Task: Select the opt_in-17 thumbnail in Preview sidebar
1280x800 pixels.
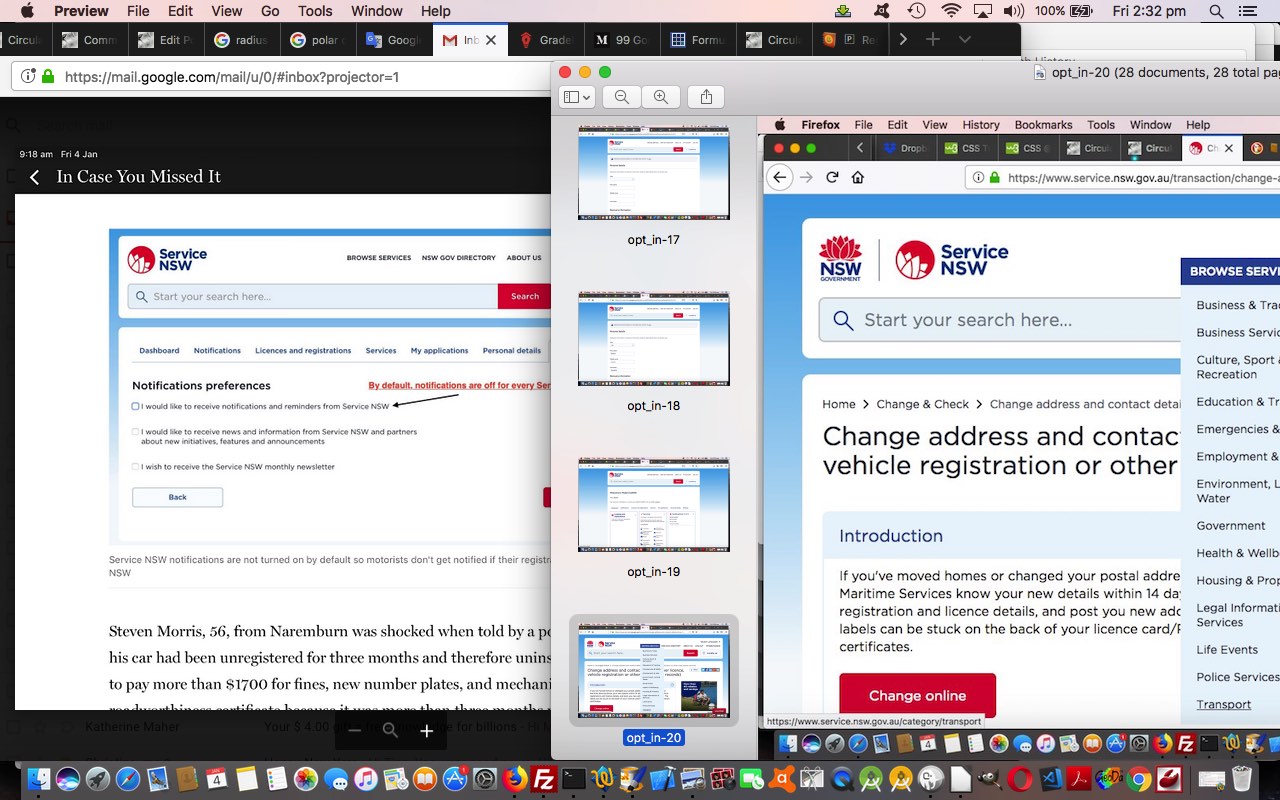Action: tap(654, 173)
